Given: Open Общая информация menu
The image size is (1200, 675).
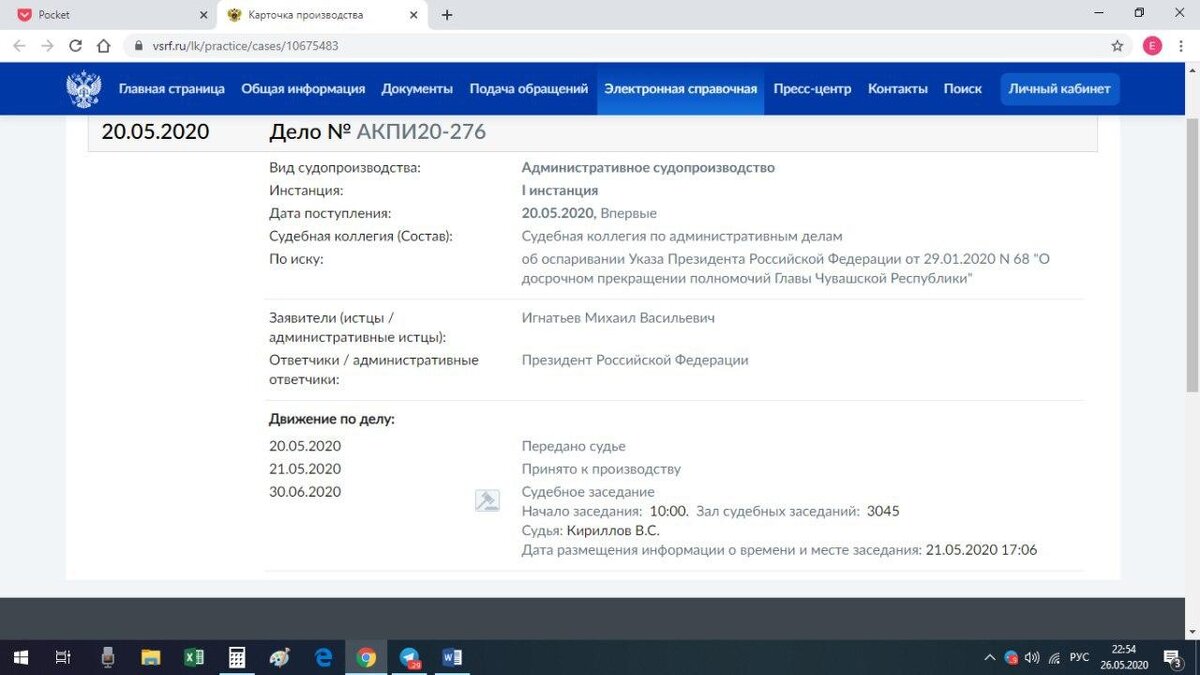Looking at the screenshot, I should (303, 89).
